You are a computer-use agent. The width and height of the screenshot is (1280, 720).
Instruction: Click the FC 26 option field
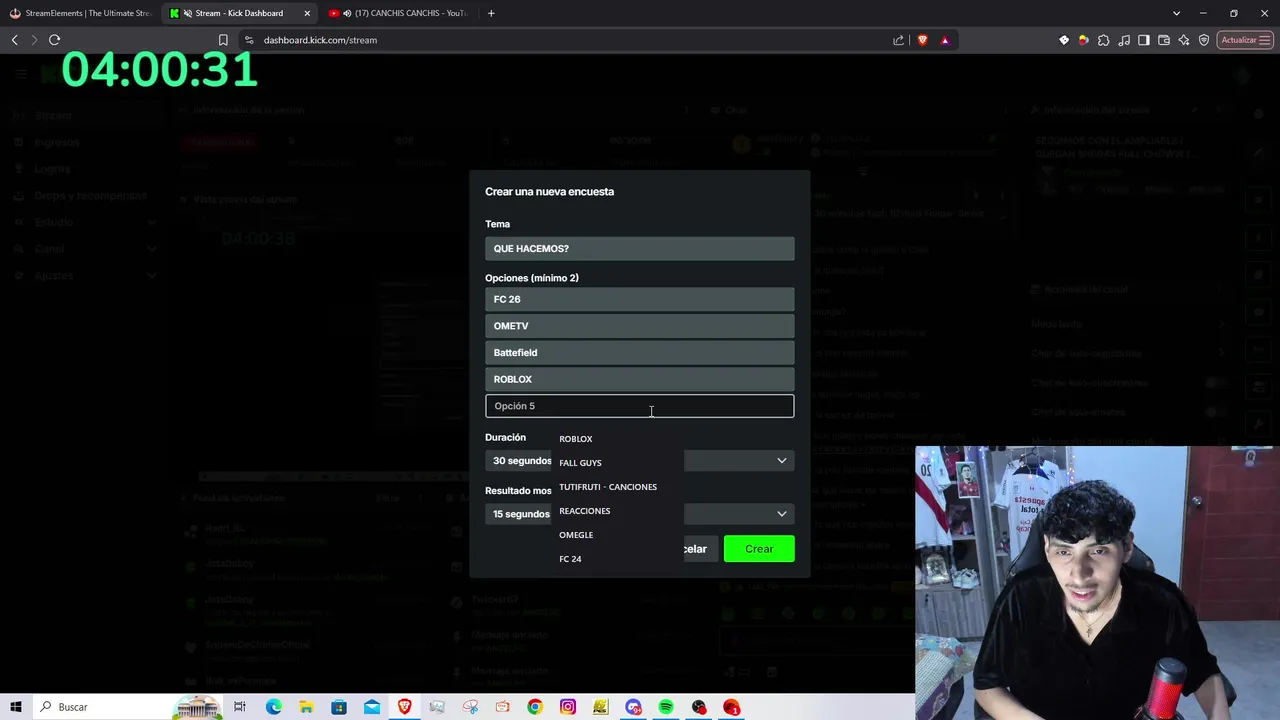(x=640, y=299)
